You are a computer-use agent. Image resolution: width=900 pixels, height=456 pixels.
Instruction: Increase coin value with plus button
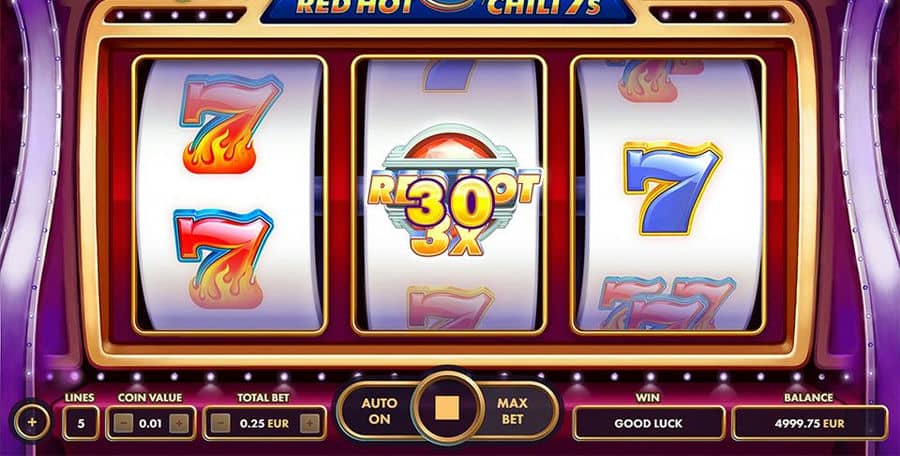click(179, 424)
